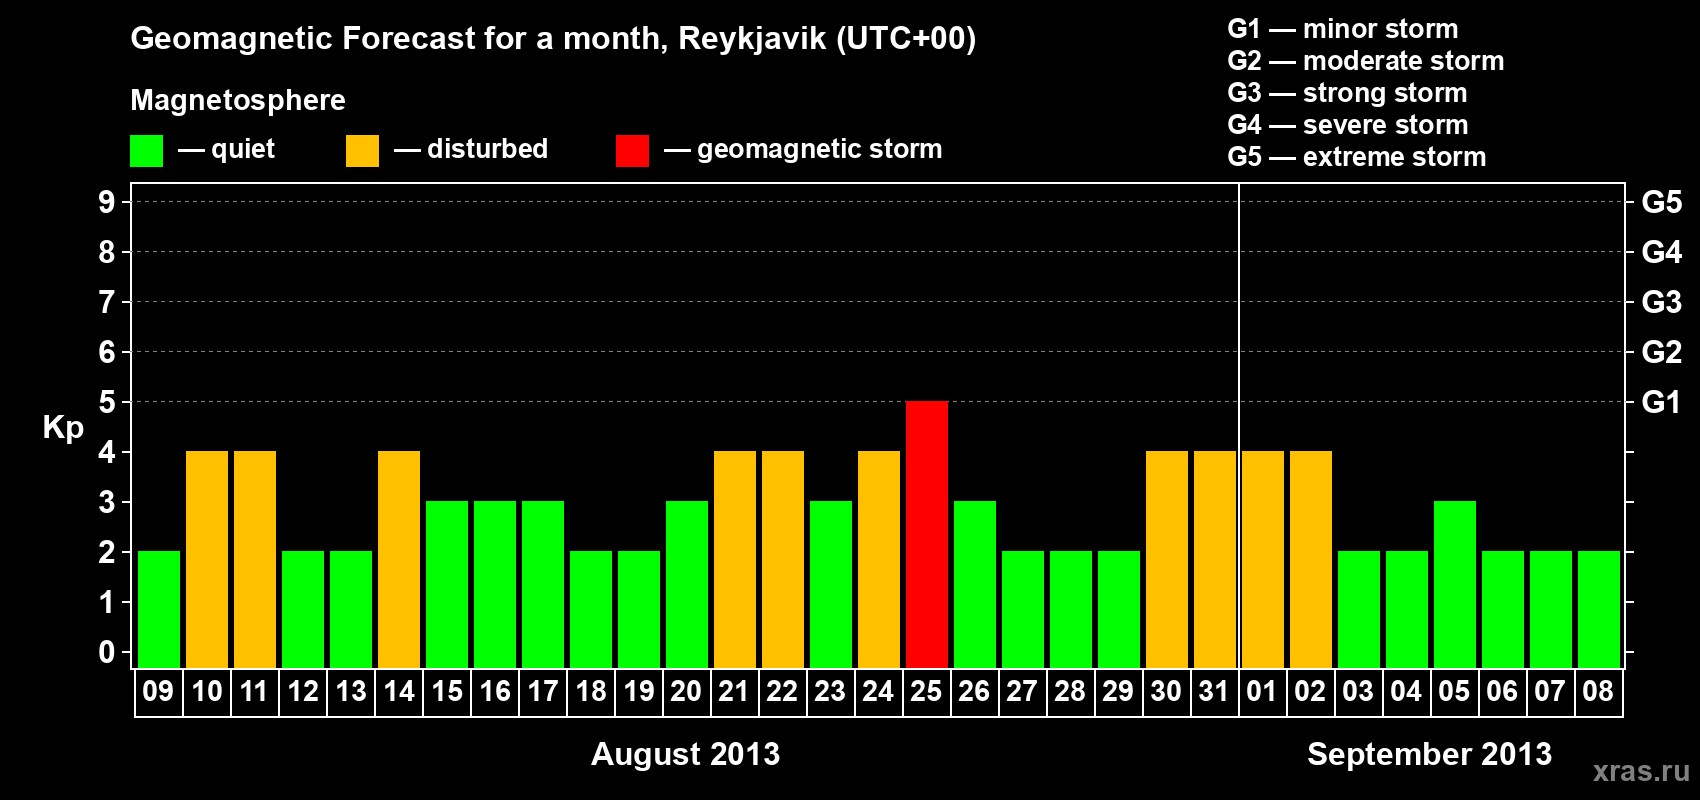Click date label 29 on the axis
Viewport: 1700px width, 800px height.
[x=1118, y=692]
